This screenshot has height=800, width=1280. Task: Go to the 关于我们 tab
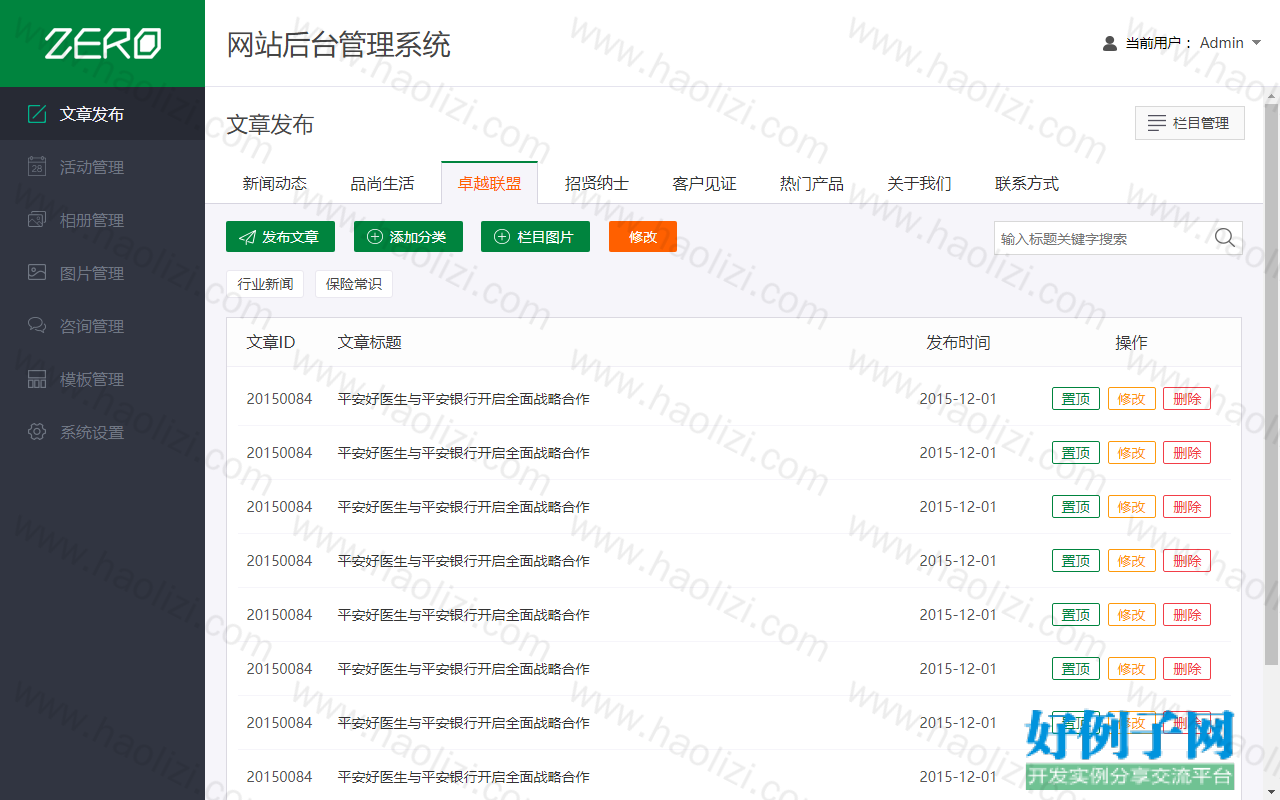pyautogui.click(x=919, y=183)
